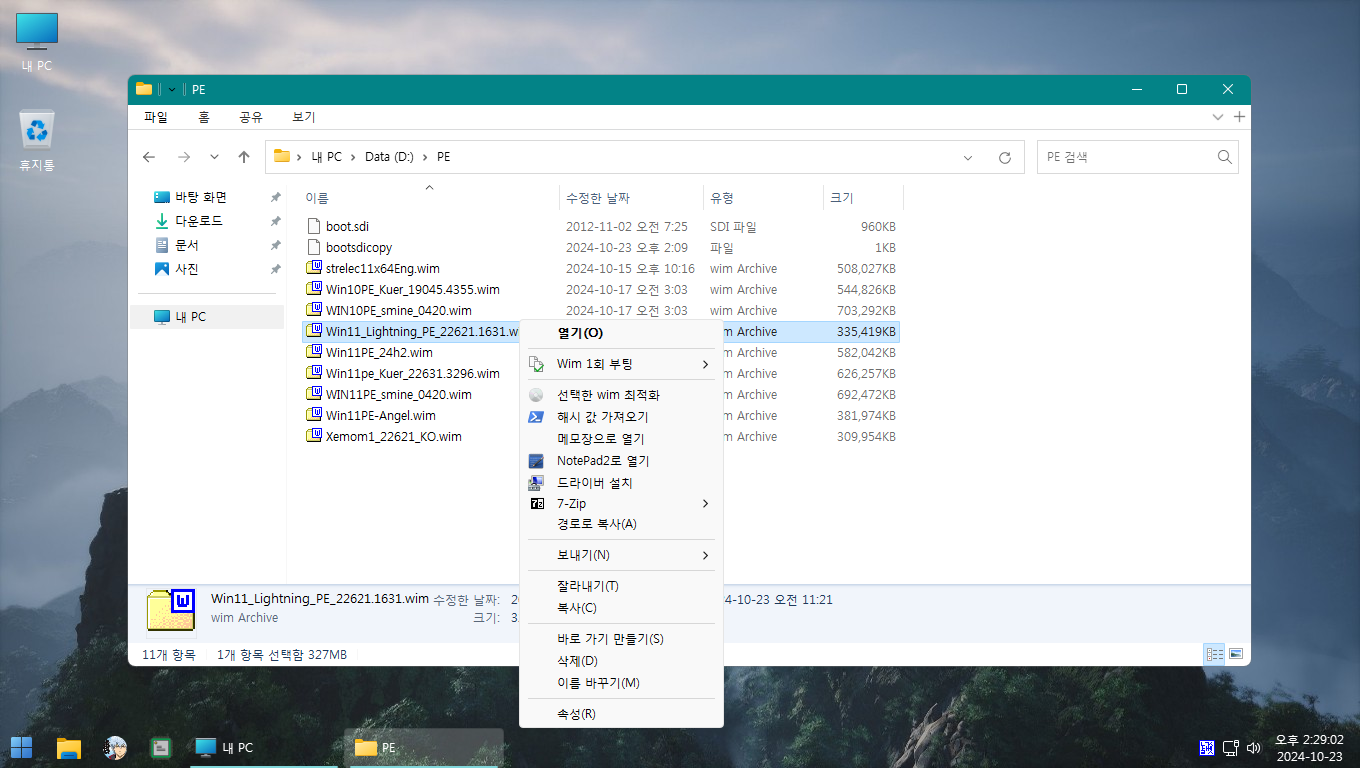The width and height of the screenshot is (1360, 768).
Task: Select Win11pe_Kuer_22631.3296.wim file
Action: (411, 373)
